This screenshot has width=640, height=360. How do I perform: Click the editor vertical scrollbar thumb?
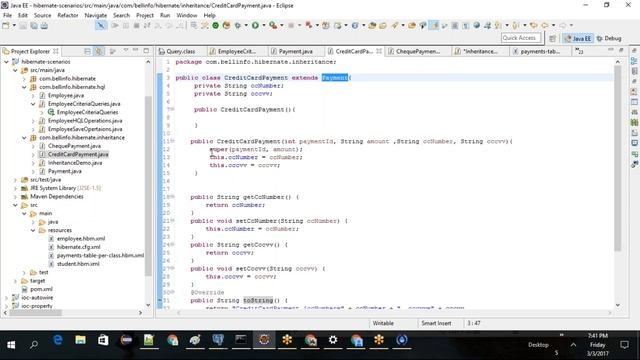pyautogui.click(x=618, y=158)
